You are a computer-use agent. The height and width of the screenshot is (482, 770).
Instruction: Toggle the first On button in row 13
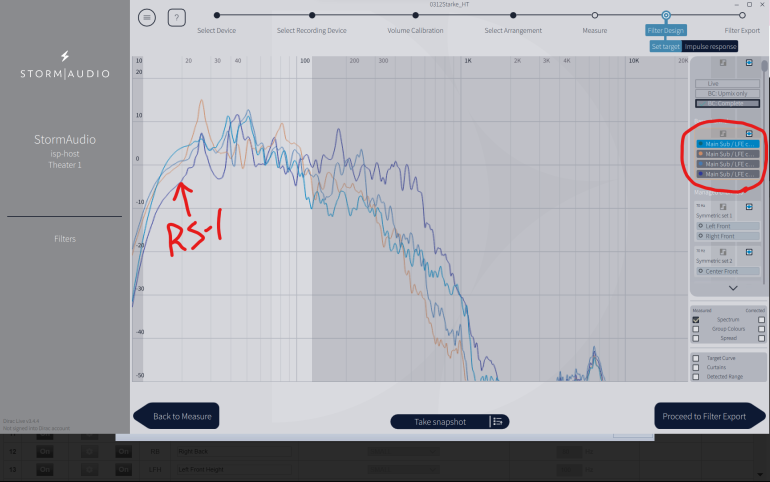[45, 470]
